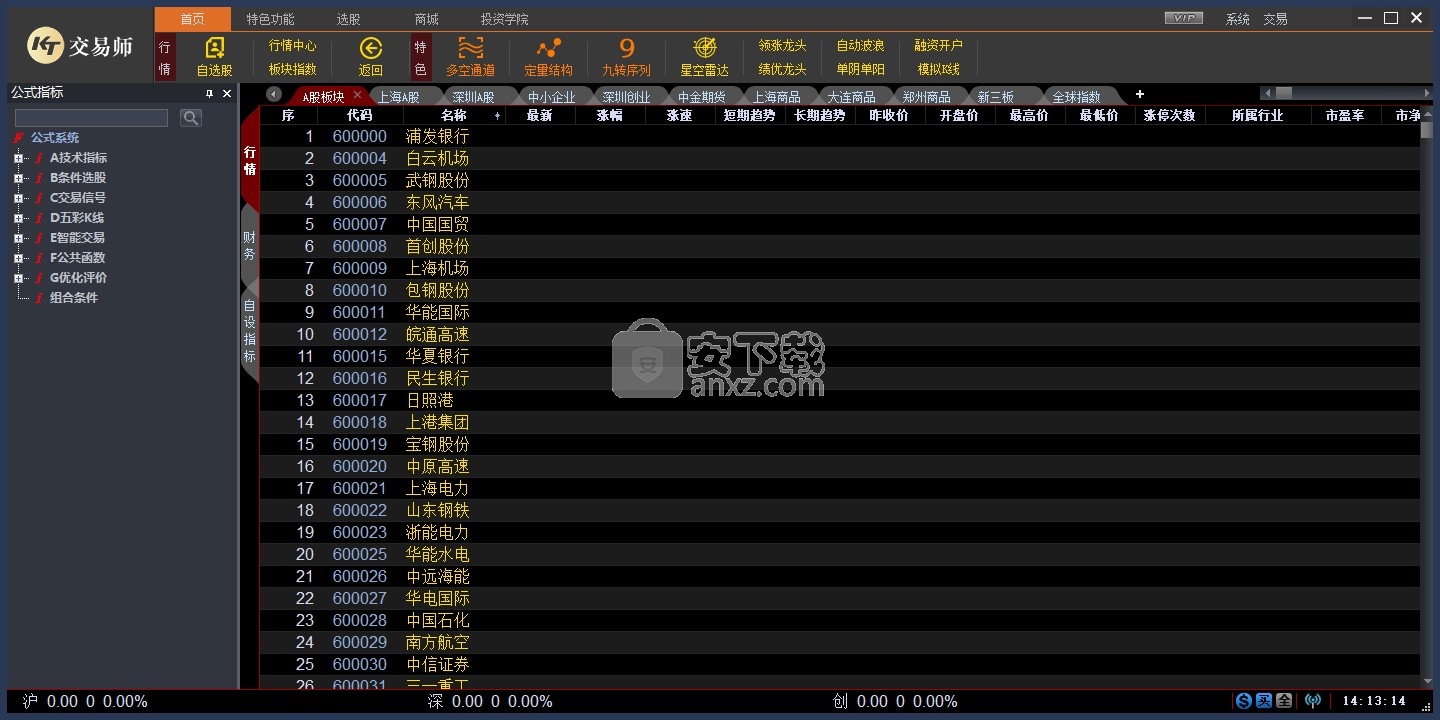This screenshot has width=1440, height=720.
Task: Expand the B条件选股 tree node
Action: [x=18, y=178]
